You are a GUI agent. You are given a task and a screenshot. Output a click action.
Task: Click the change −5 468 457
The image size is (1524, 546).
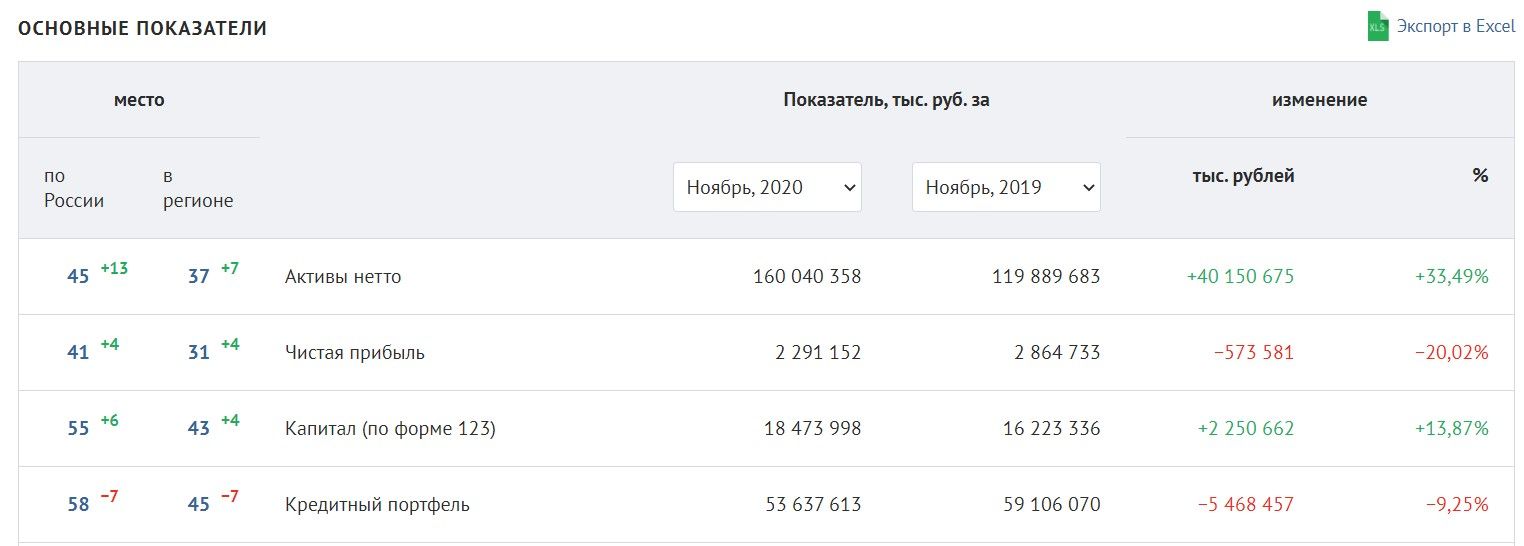(x=1246, y=505)
